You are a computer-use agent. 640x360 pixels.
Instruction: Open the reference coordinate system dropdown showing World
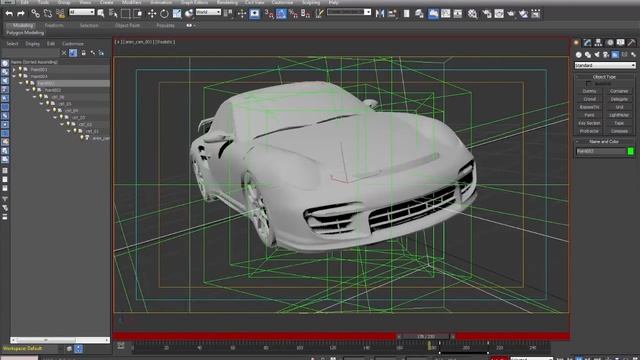(x=208, y=12)
